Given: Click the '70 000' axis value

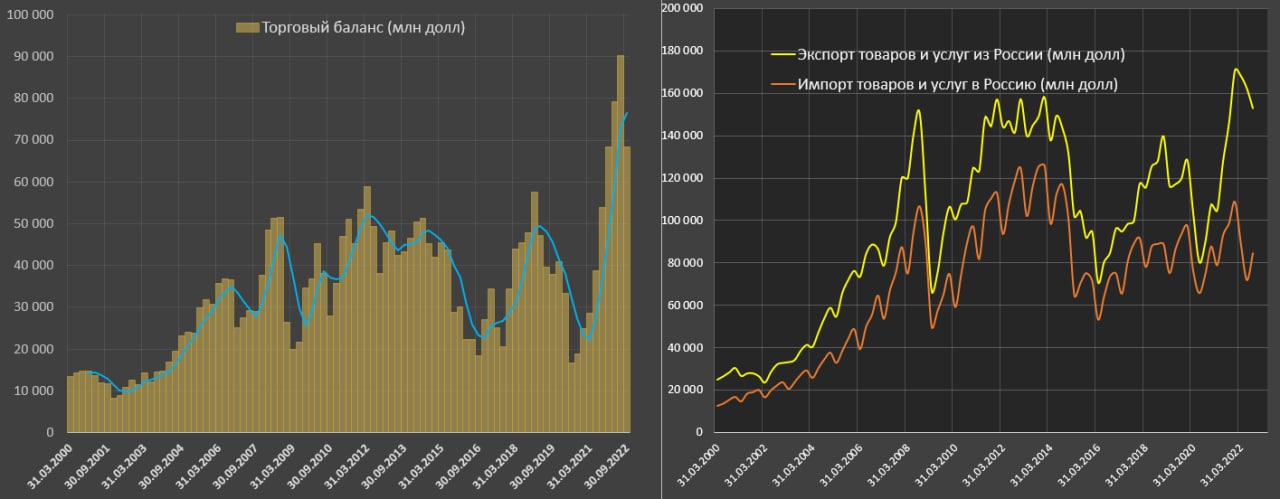Looking at the screenshot, I should point(34,140).
